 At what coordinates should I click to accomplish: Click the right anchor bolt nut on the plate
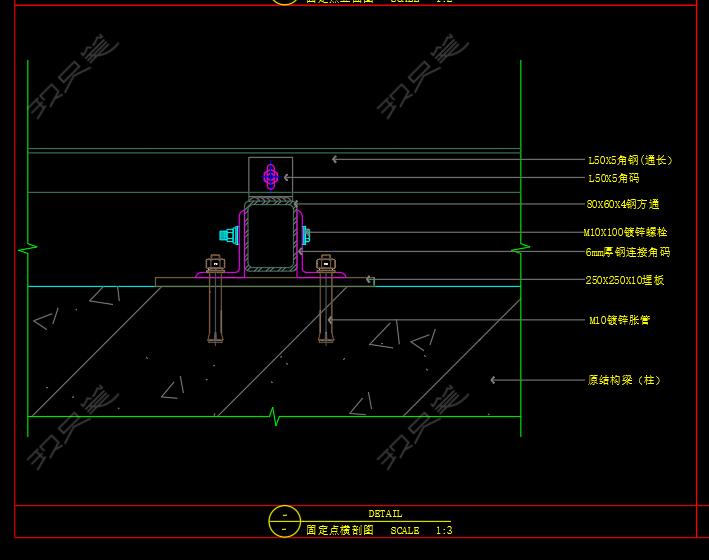[325, 265]
